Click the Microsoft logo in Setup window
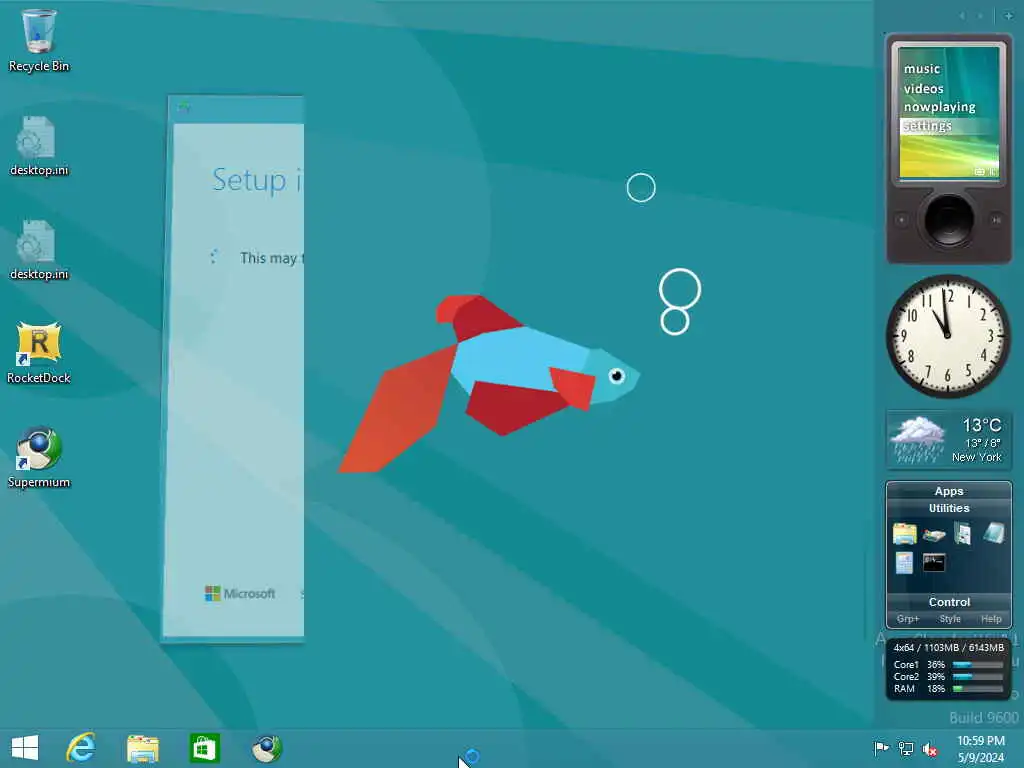Screen dimensions: 1024x768 point(240,594)
